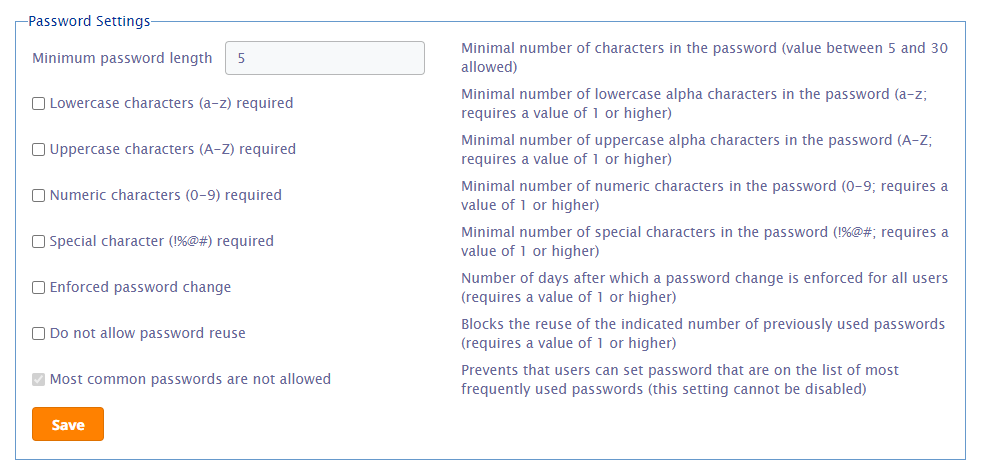This screenshot has height=474, width=983.
Task: Toggle the Special character (!%@#) required checkbox
Action: [39, 241]
